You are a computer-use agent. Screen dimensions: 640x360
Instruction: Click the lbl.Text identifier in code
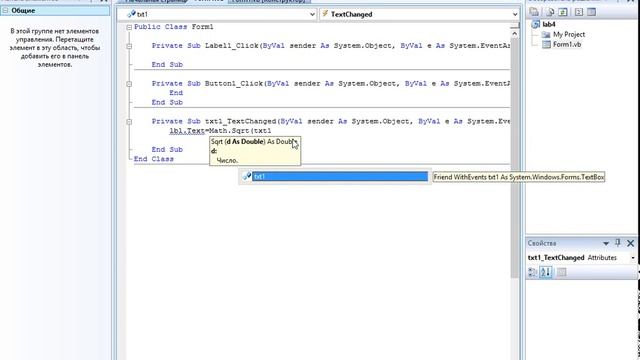tap(187, 131)
